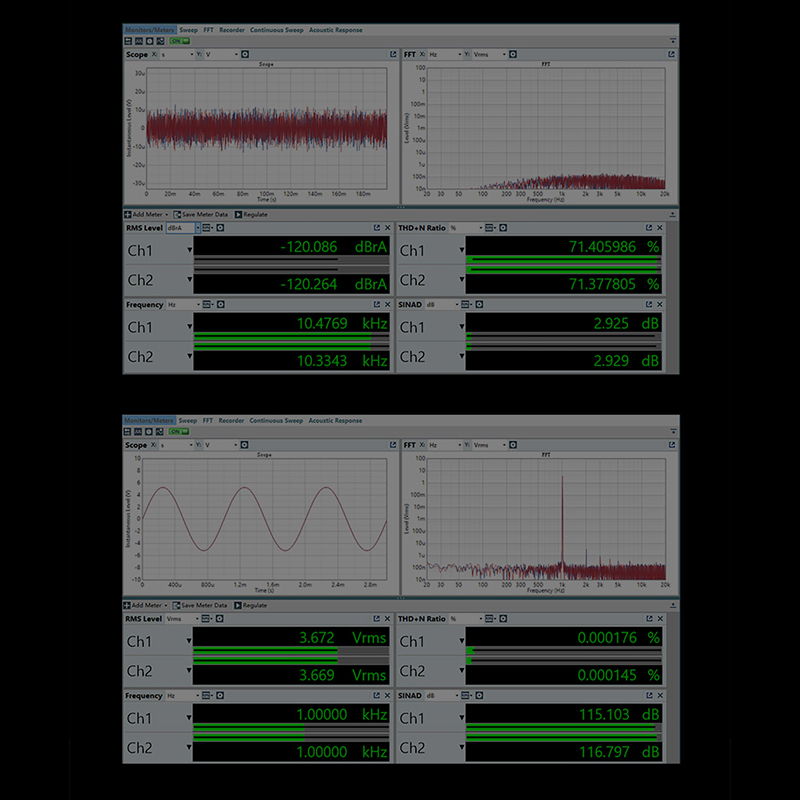The image size is (800, 800).
Task: Pop out the top Scope graph panel
Action: (392, 54)
